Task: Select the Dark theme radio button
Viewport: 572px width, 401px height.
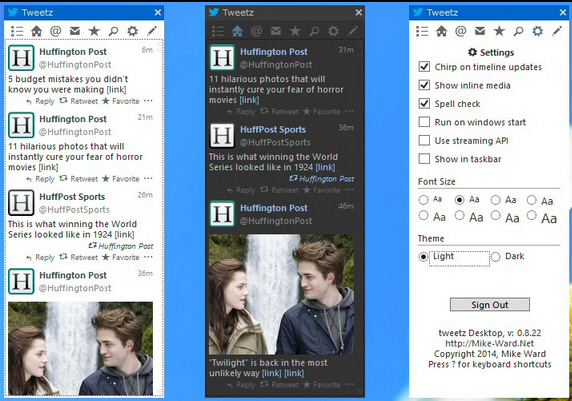Action: click(x=495, y=257)
